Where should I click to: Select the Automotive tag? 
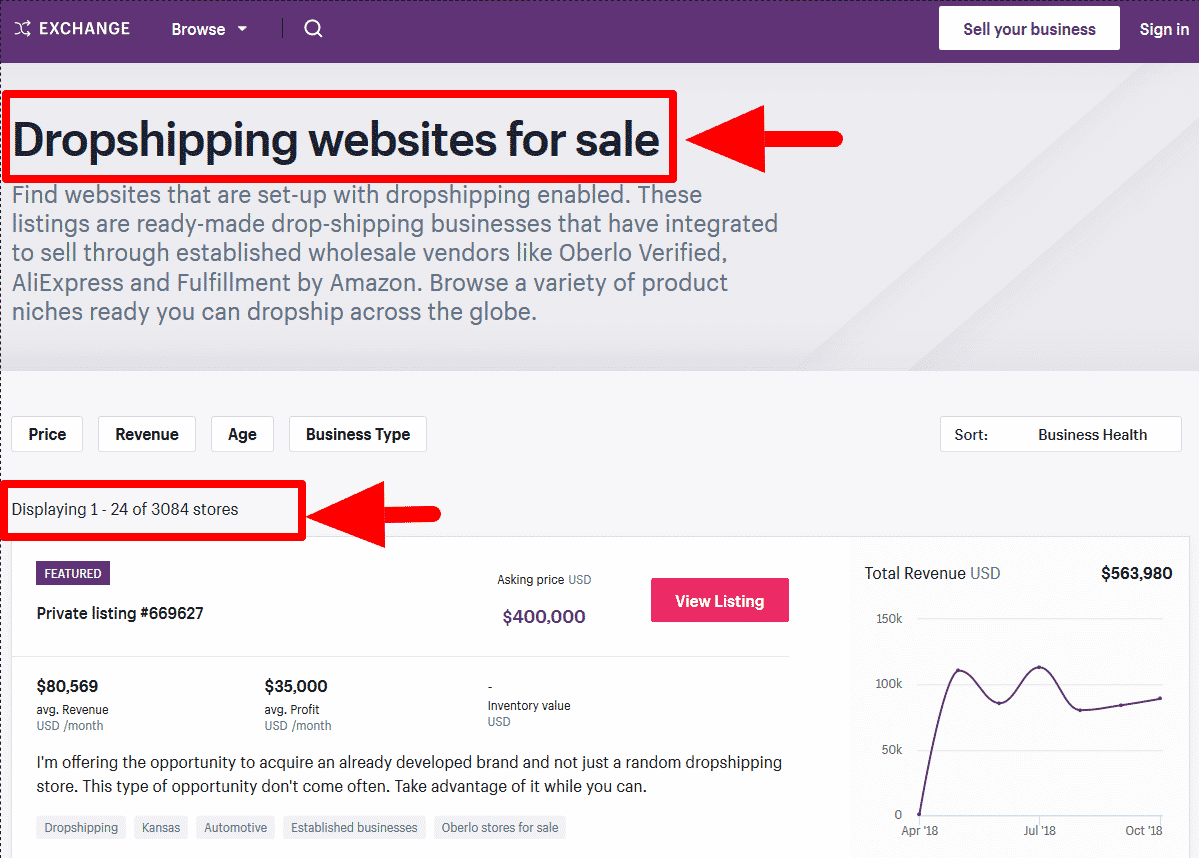[x=236, y=827]
